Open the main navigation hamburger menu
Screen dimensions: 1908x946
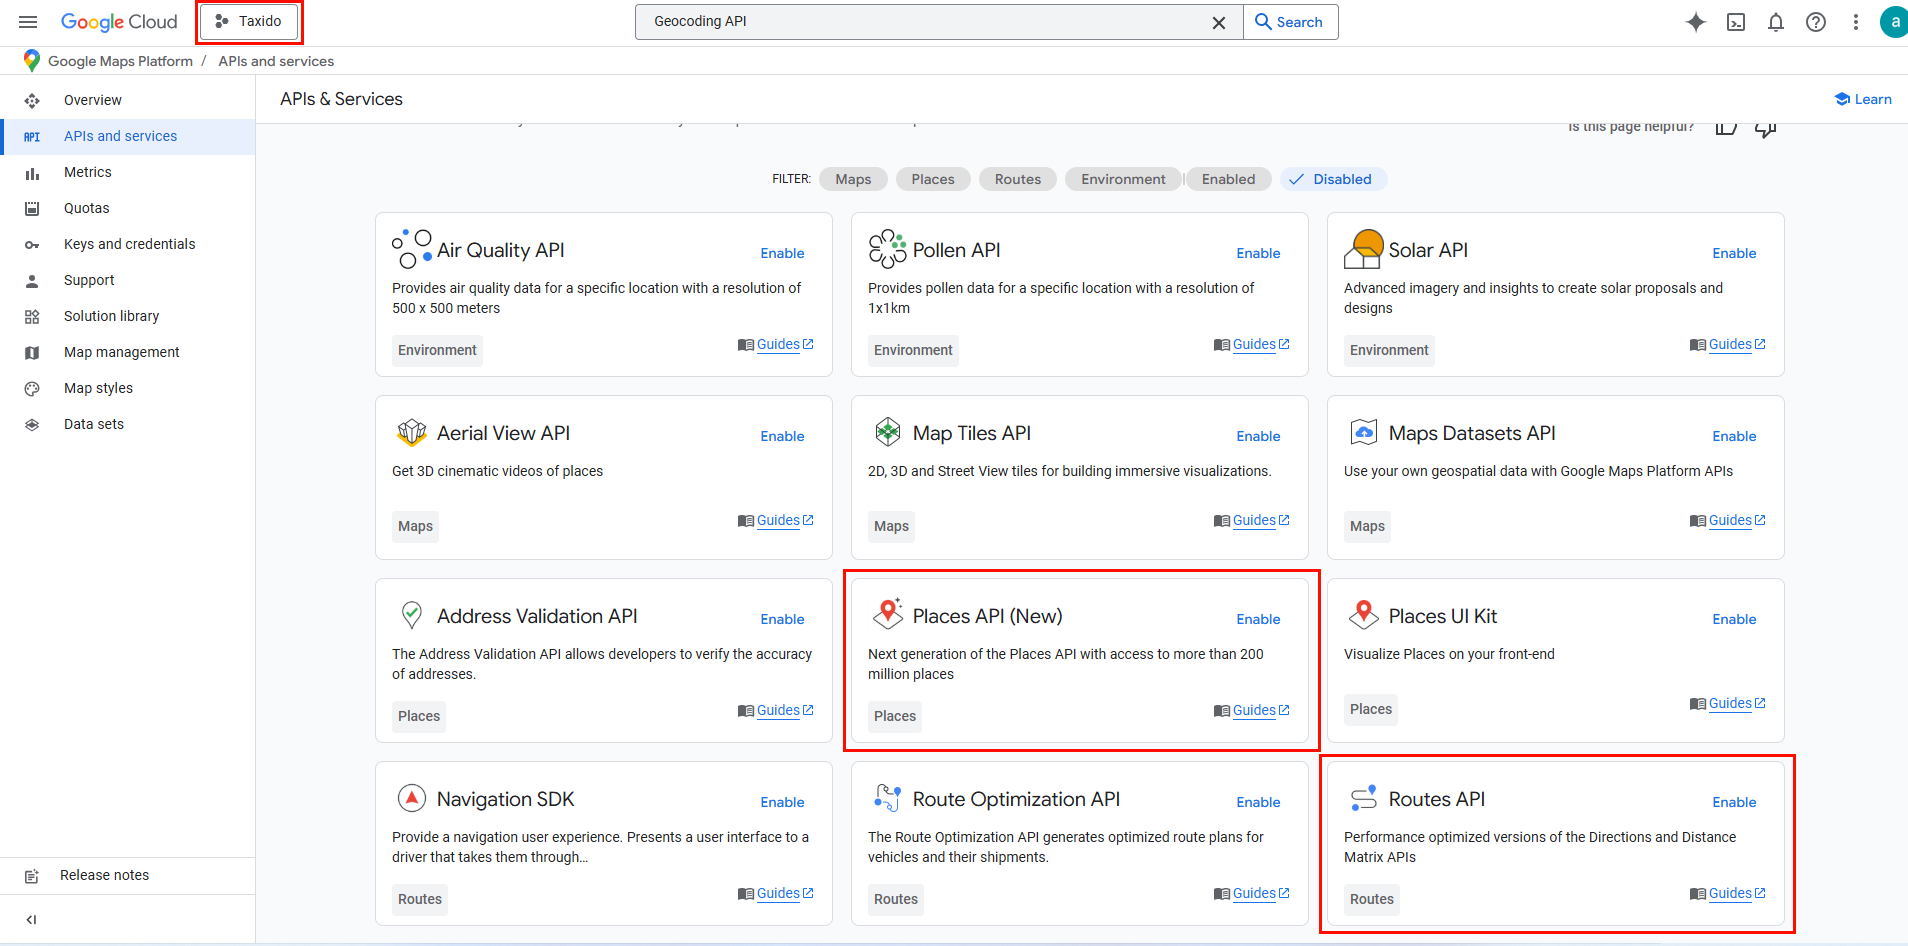point(28,22)
